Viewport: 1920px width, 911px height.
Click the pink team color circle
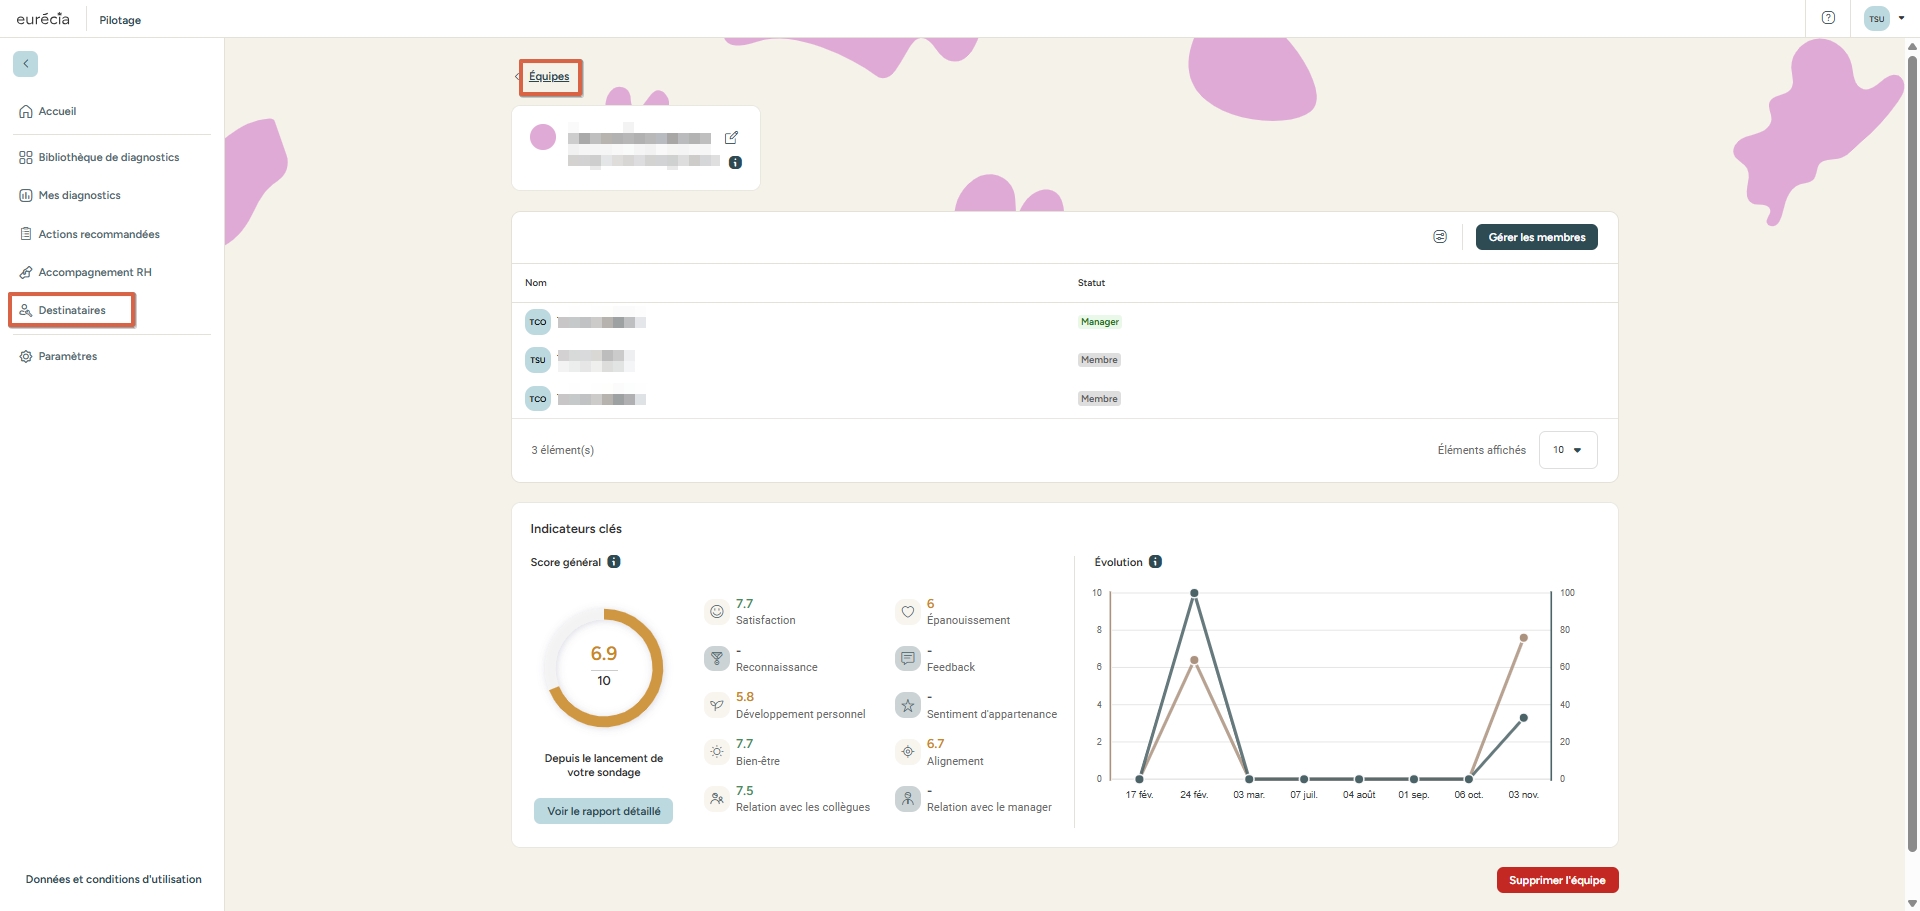point(543,137)
